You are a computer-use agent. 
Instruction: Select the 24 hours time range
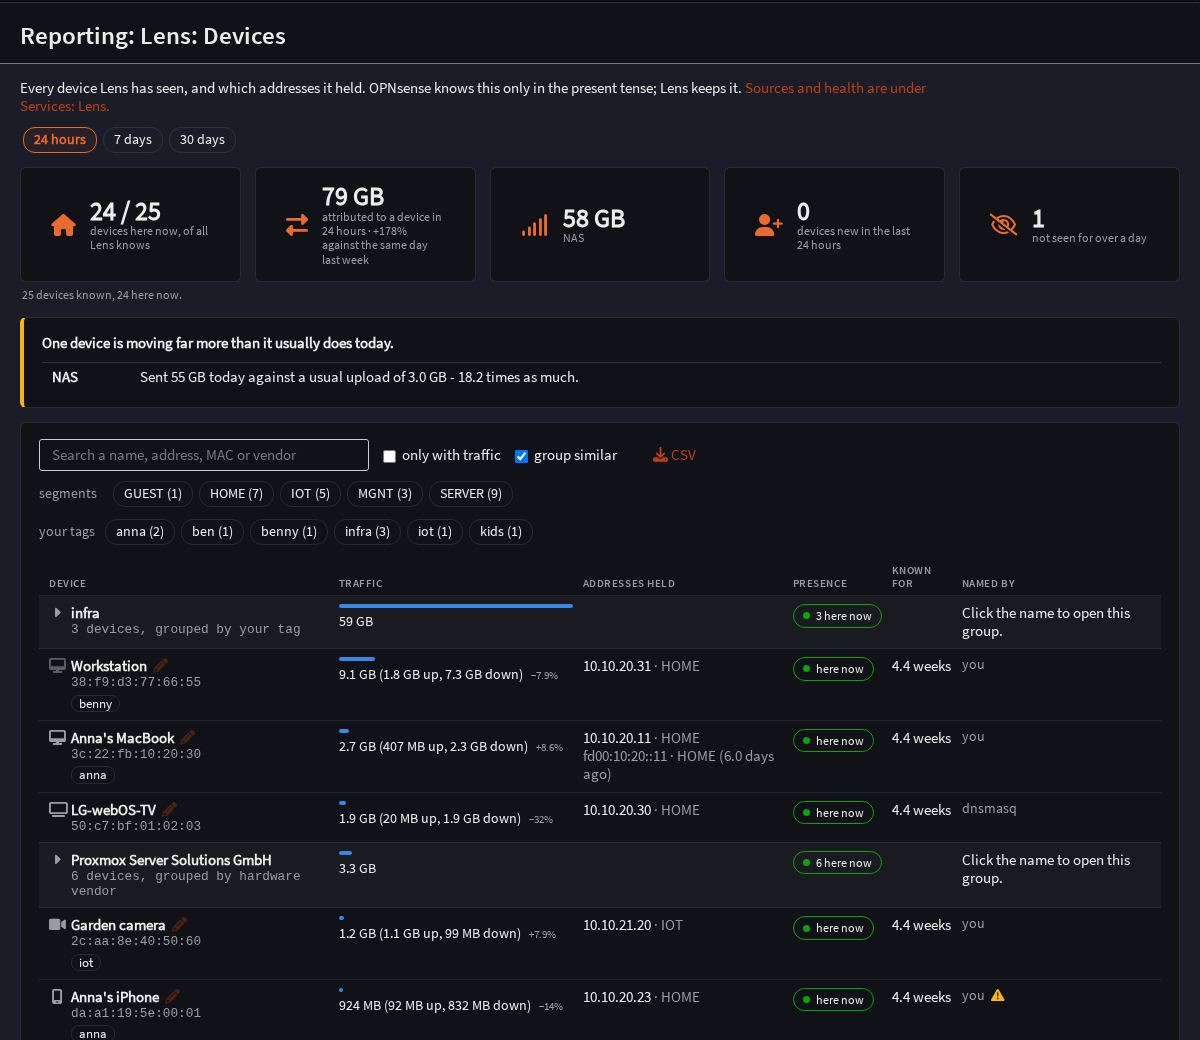(60, 140)
